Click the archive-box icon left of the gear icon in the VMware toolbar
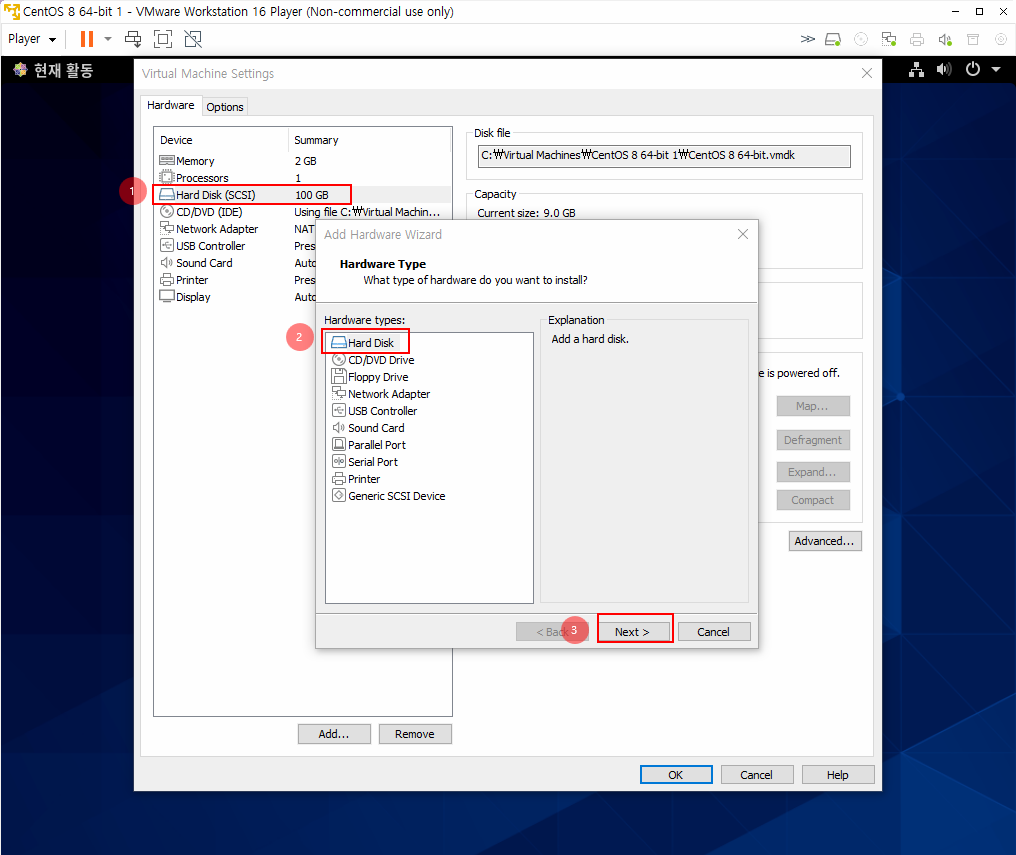 (973, 40)
